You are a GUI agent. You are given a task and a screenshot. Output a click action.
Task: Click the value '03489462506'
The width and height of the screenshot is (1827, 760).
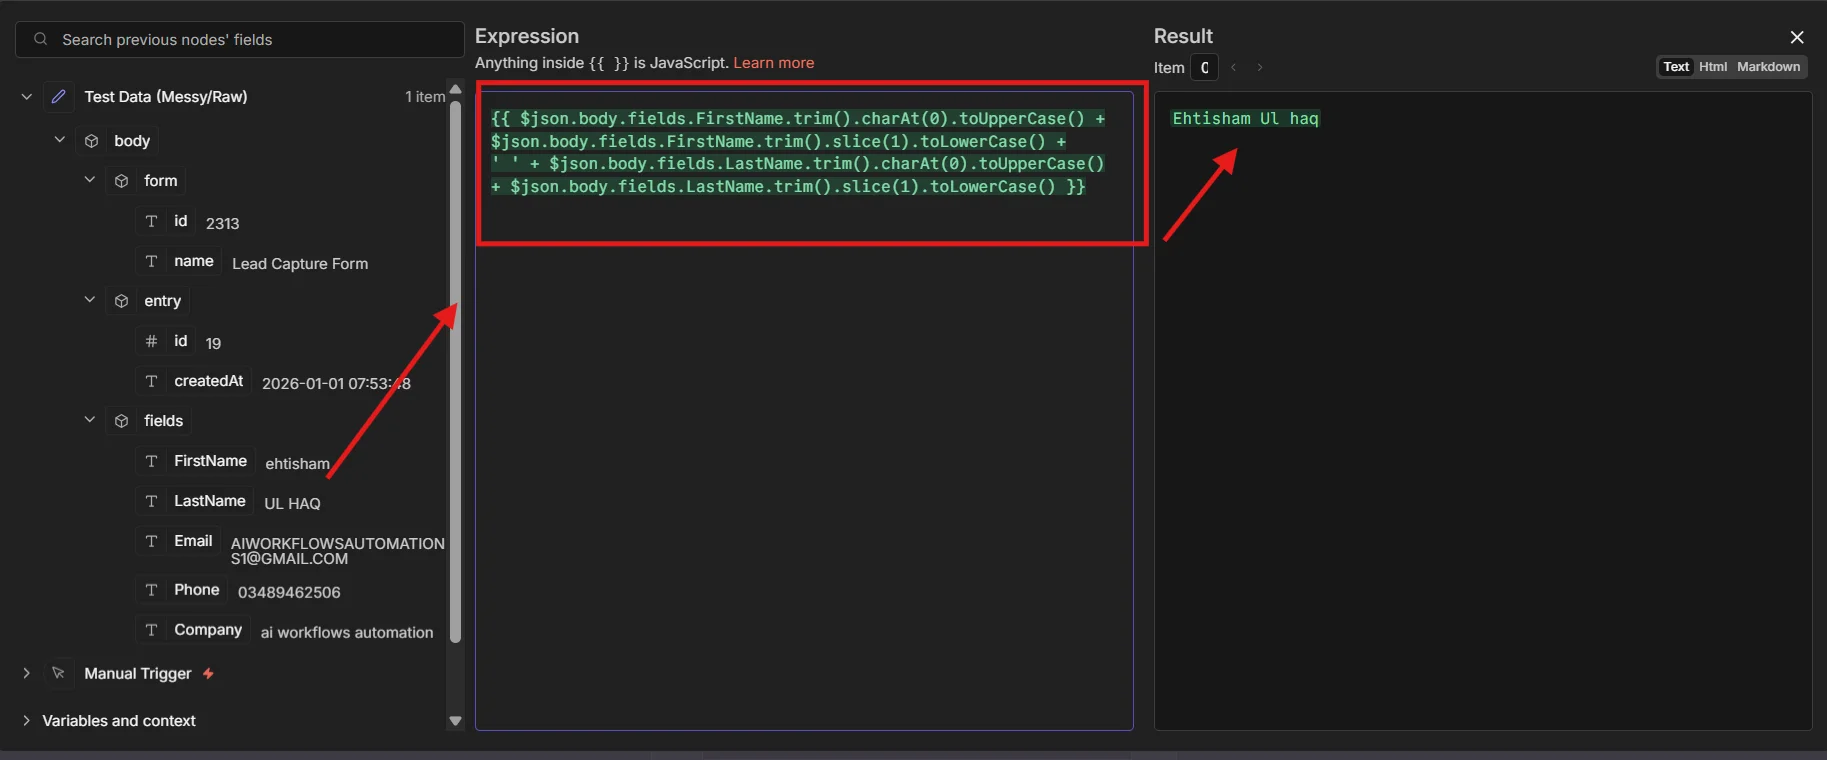[x=289, y=592]
